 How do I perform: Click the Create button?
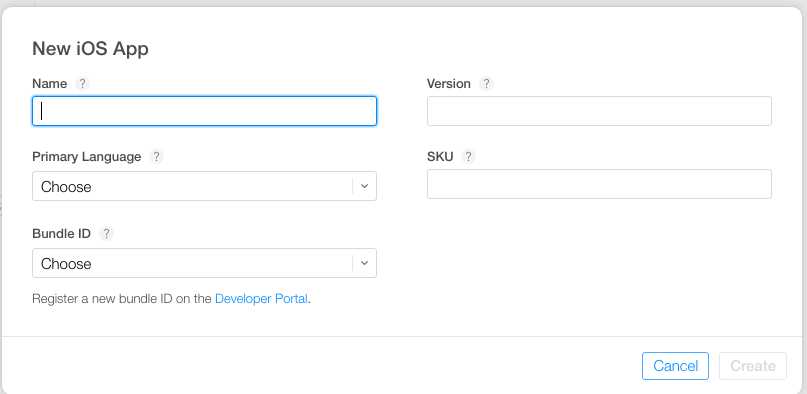(753, 366)
